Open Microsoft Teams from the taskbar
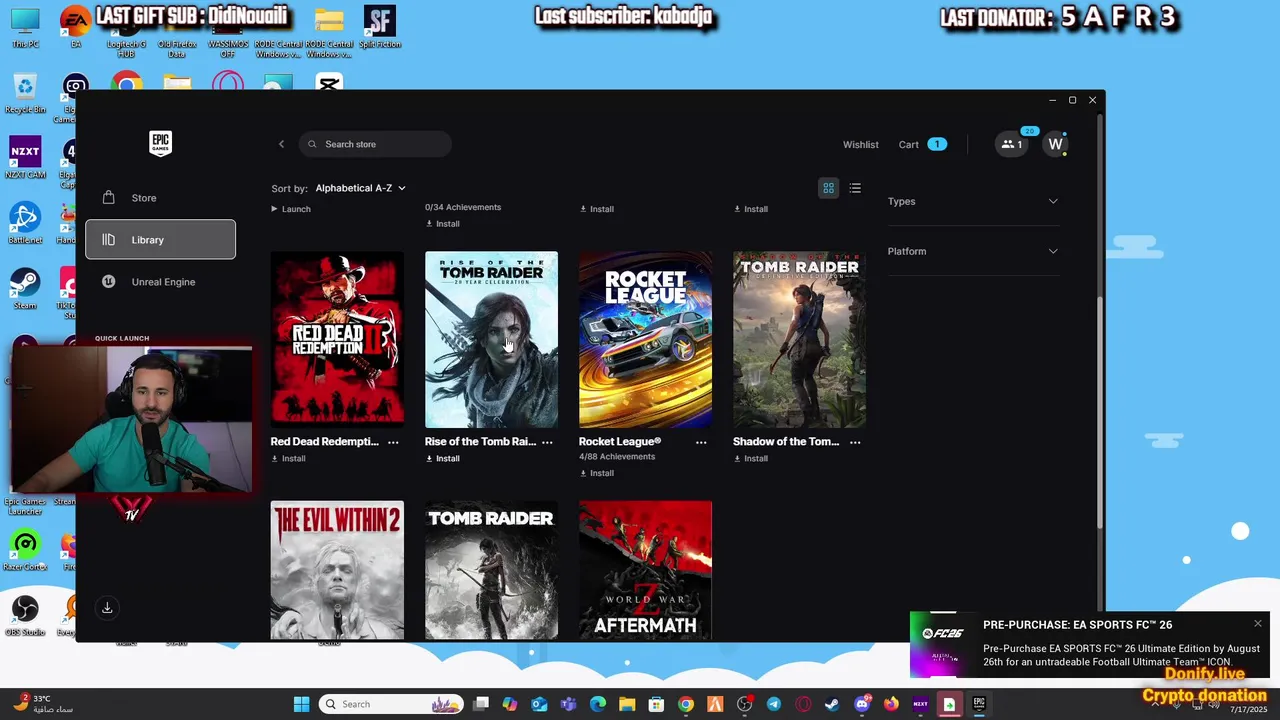Viewport: 1280px width, 720px height. [568, 704]
